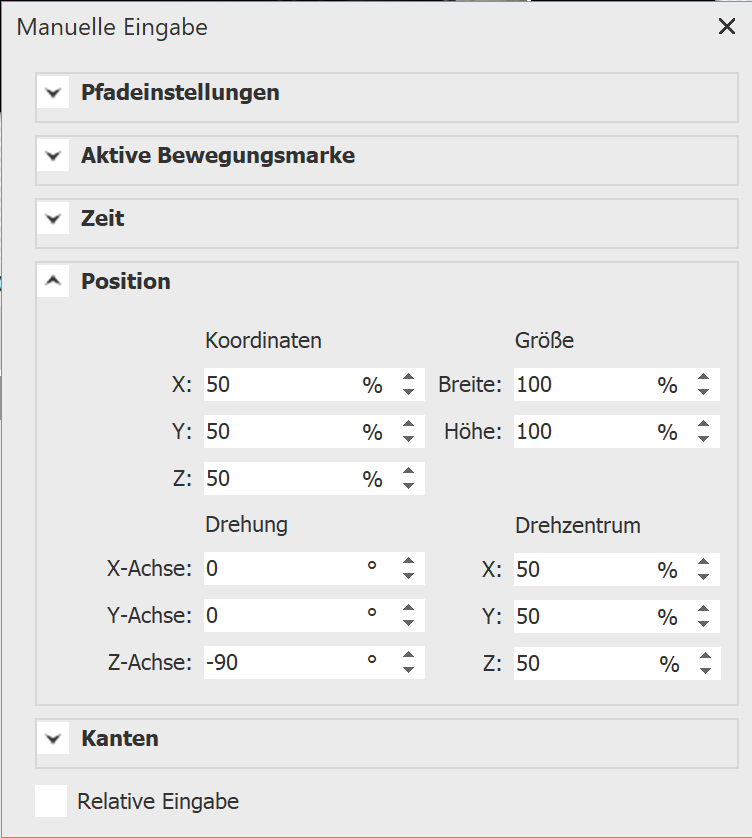
Task: Enable the Relative Eingabe checkbox
Action: coord(51,801)
